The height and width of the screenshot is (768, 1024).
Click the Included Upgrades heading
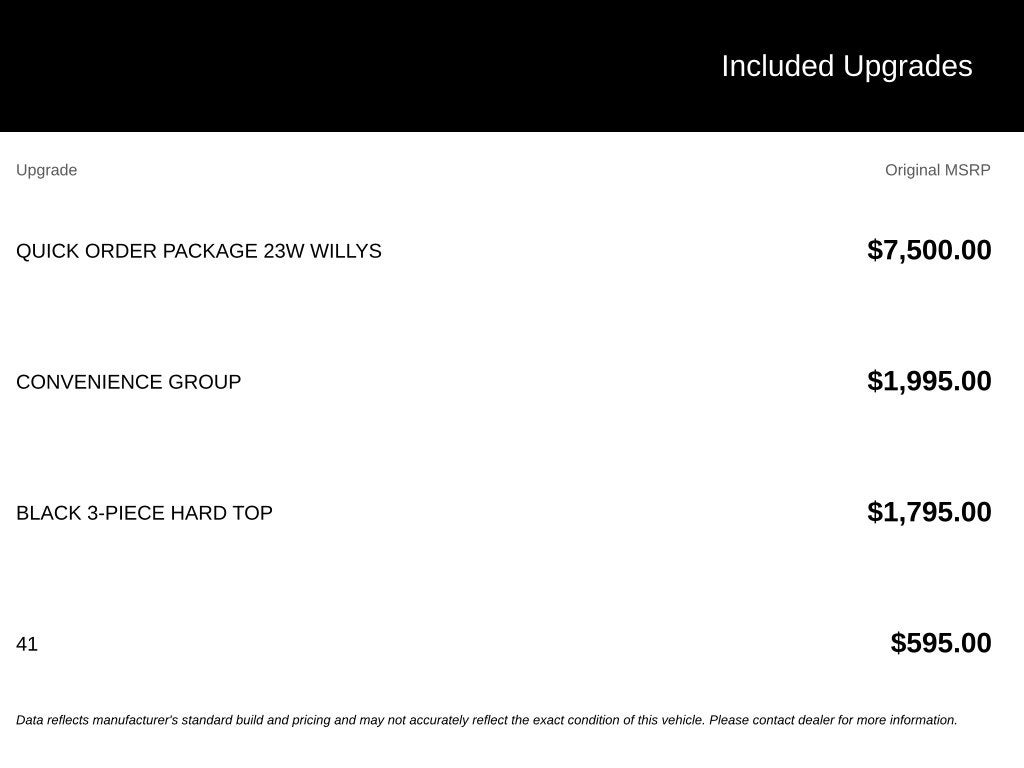(846, 66)
